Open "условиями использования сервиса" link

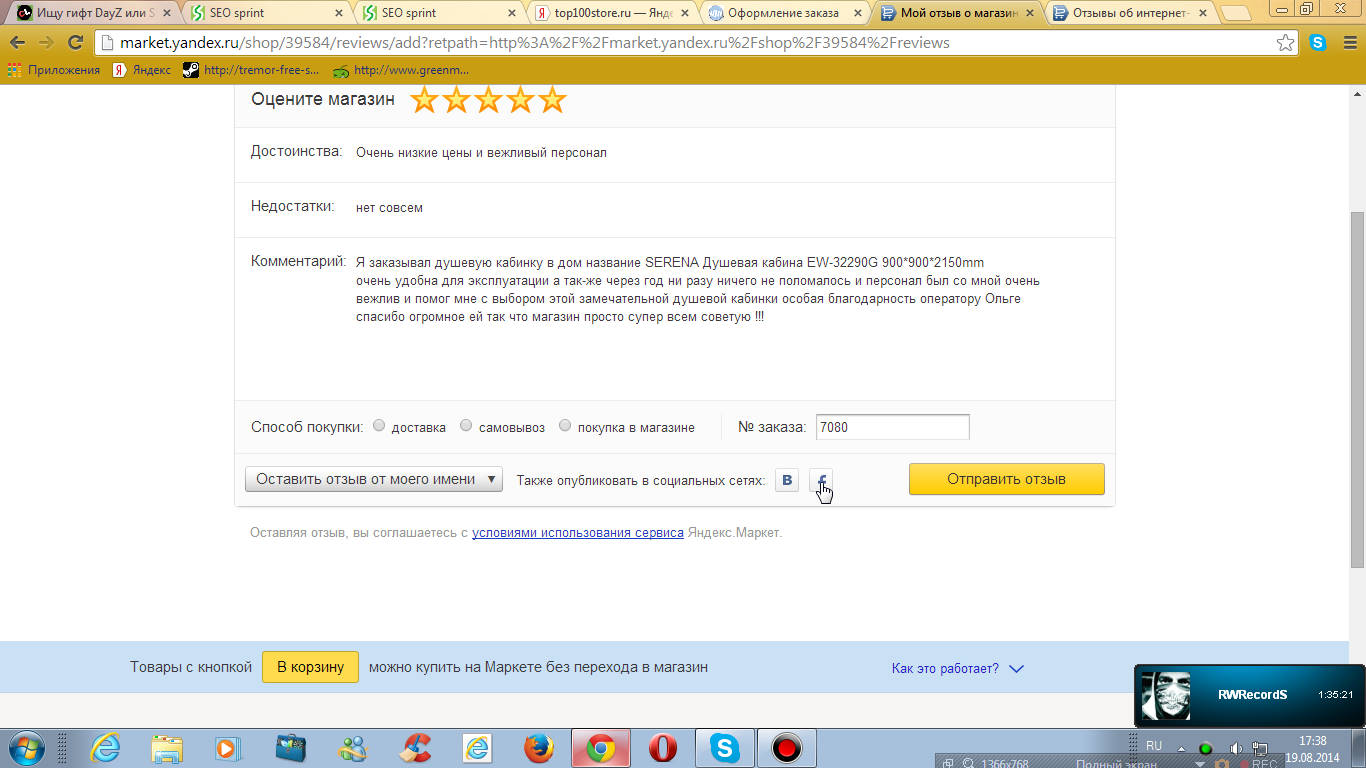[x=578, y=533]
